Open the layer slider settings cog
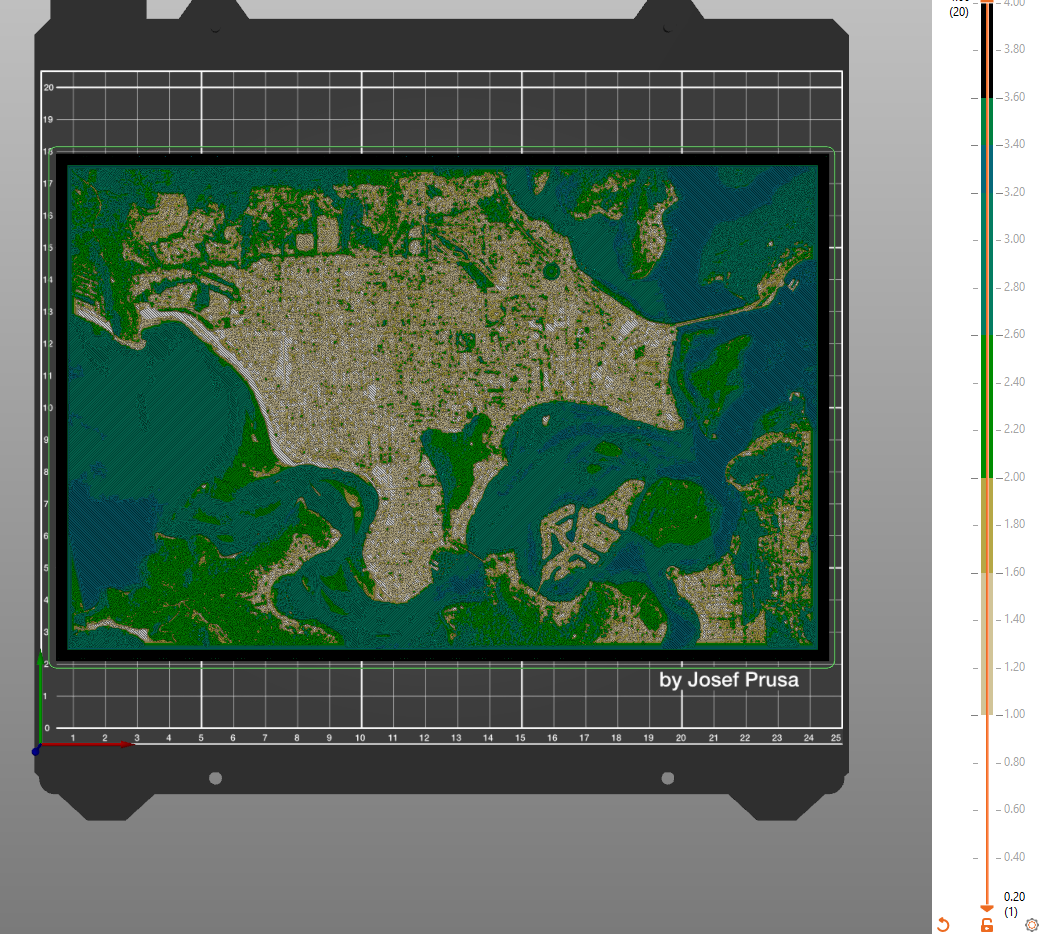 click(1031, 925)
